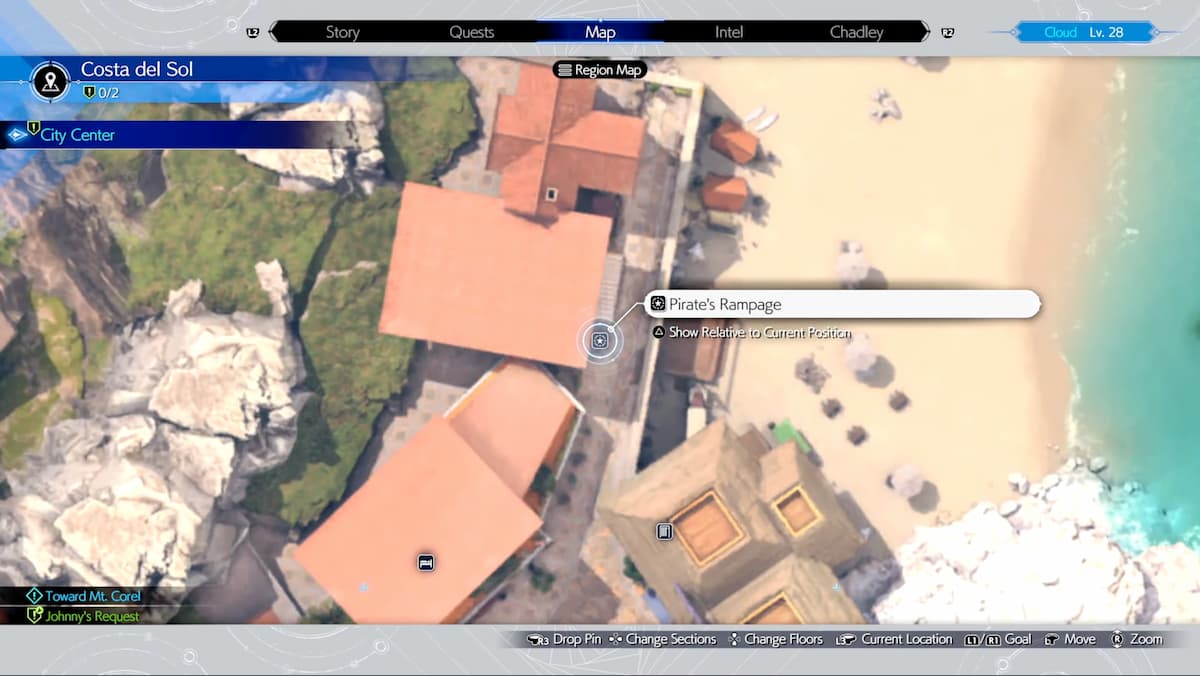Open the Story tab

tap(342, 32)
